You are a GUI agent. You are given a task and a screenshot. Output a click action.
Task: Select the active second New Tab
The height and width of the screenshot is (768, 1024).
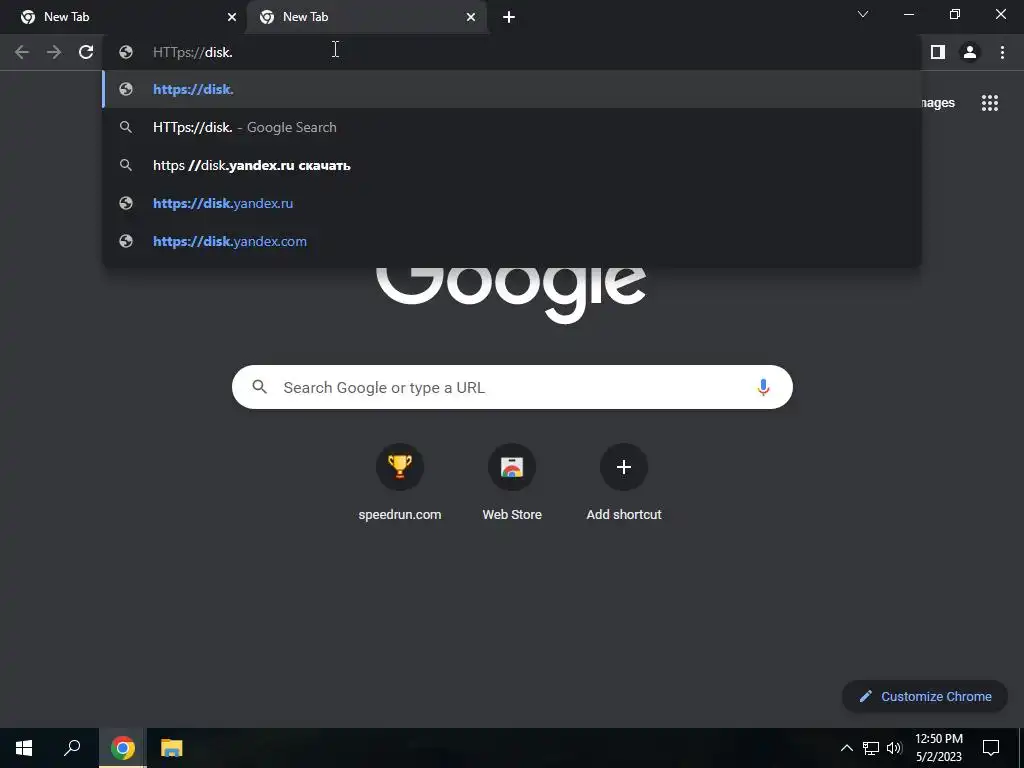click(x=366, y=17)
